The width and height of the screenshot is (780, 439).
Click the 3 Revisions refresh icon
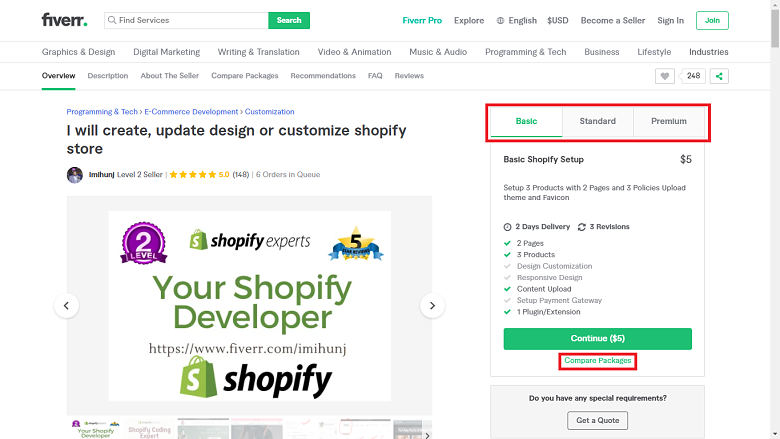coord(582,227)
